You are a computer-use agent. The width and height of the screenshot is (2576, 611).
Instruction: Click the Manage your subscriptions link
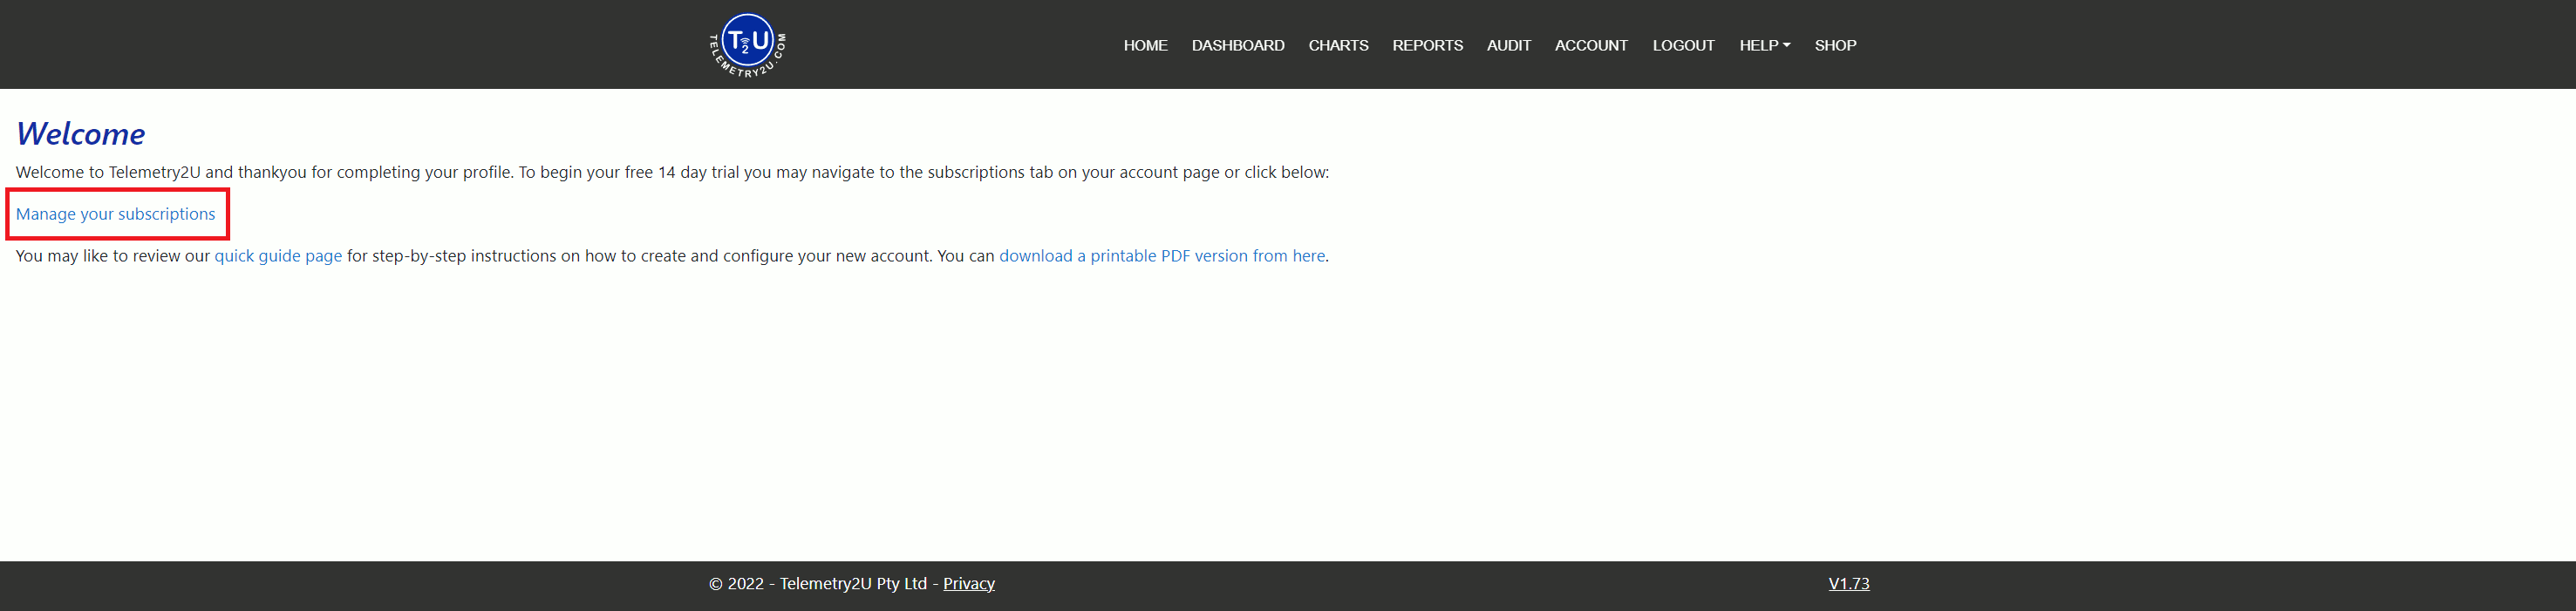point(115,214)
